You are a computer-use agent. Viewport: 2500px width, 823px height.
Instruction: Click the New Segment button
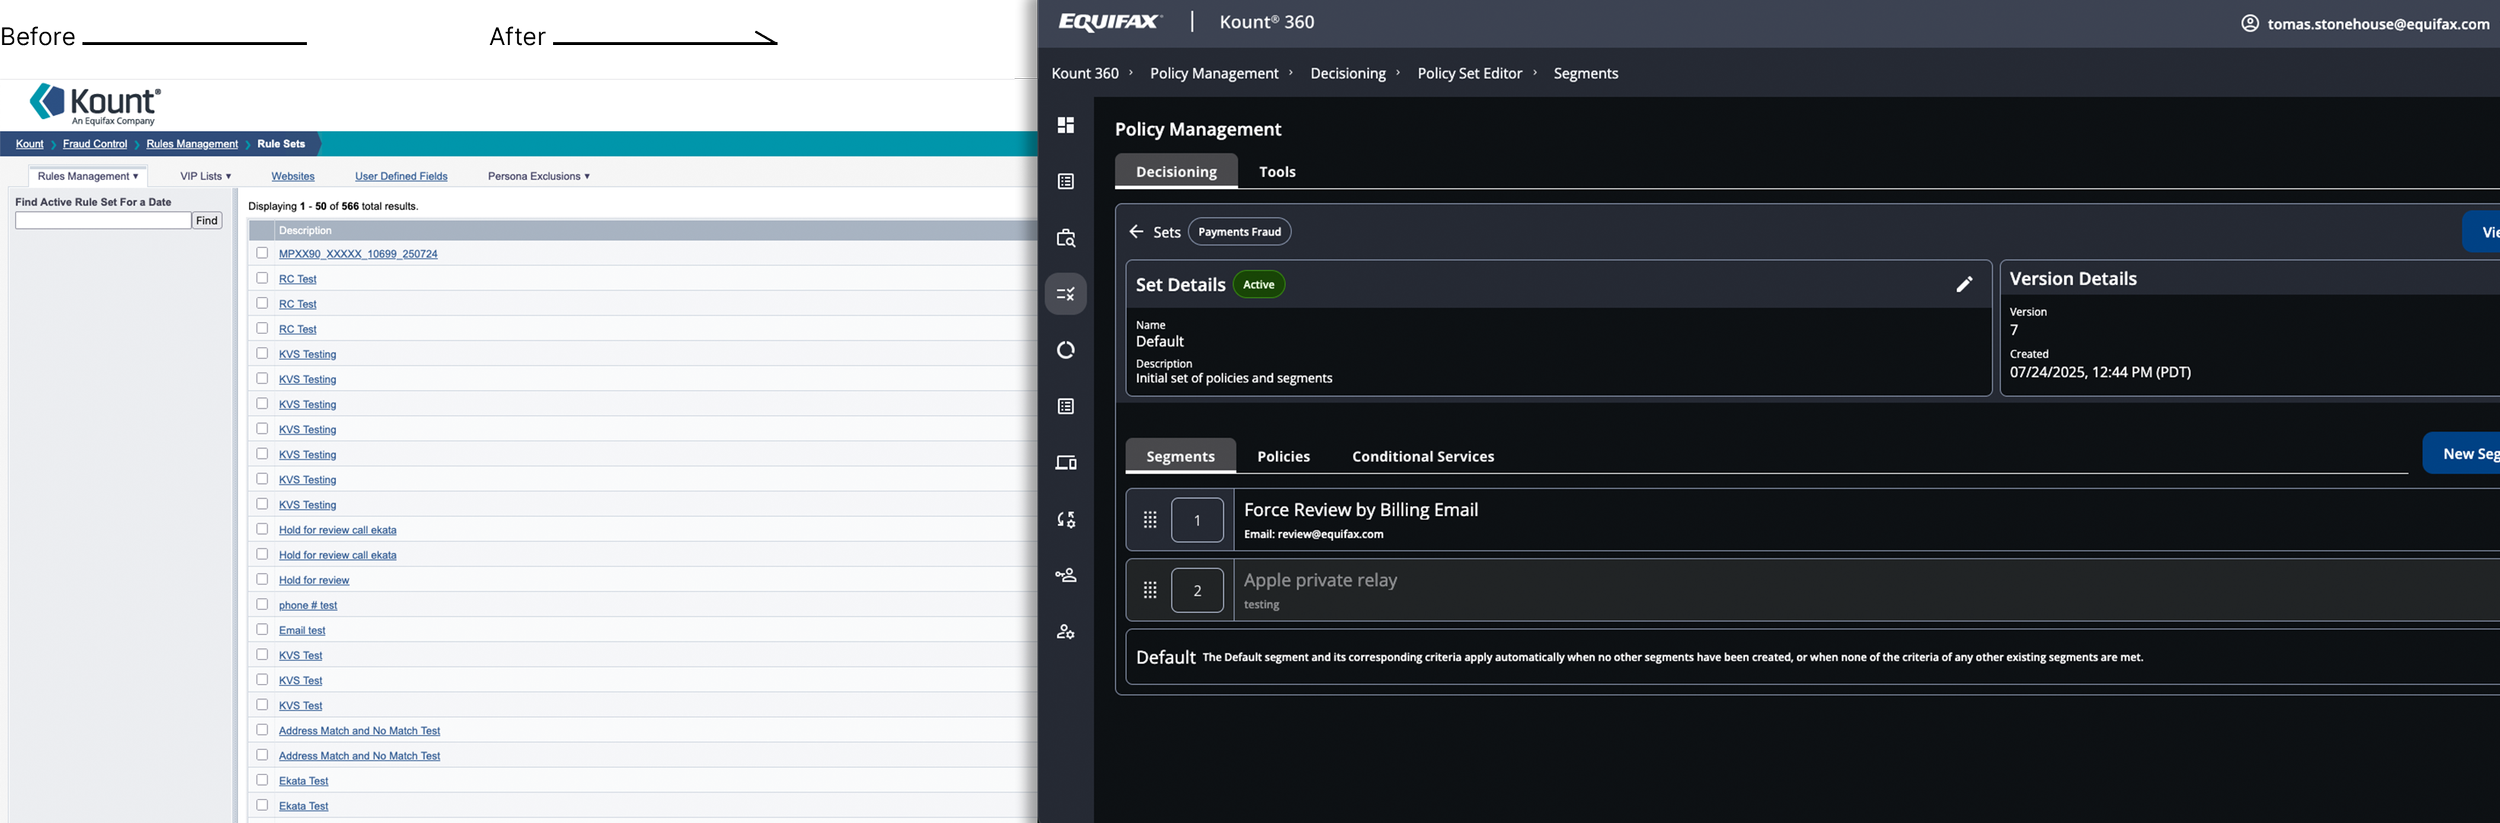(2461, 453)
